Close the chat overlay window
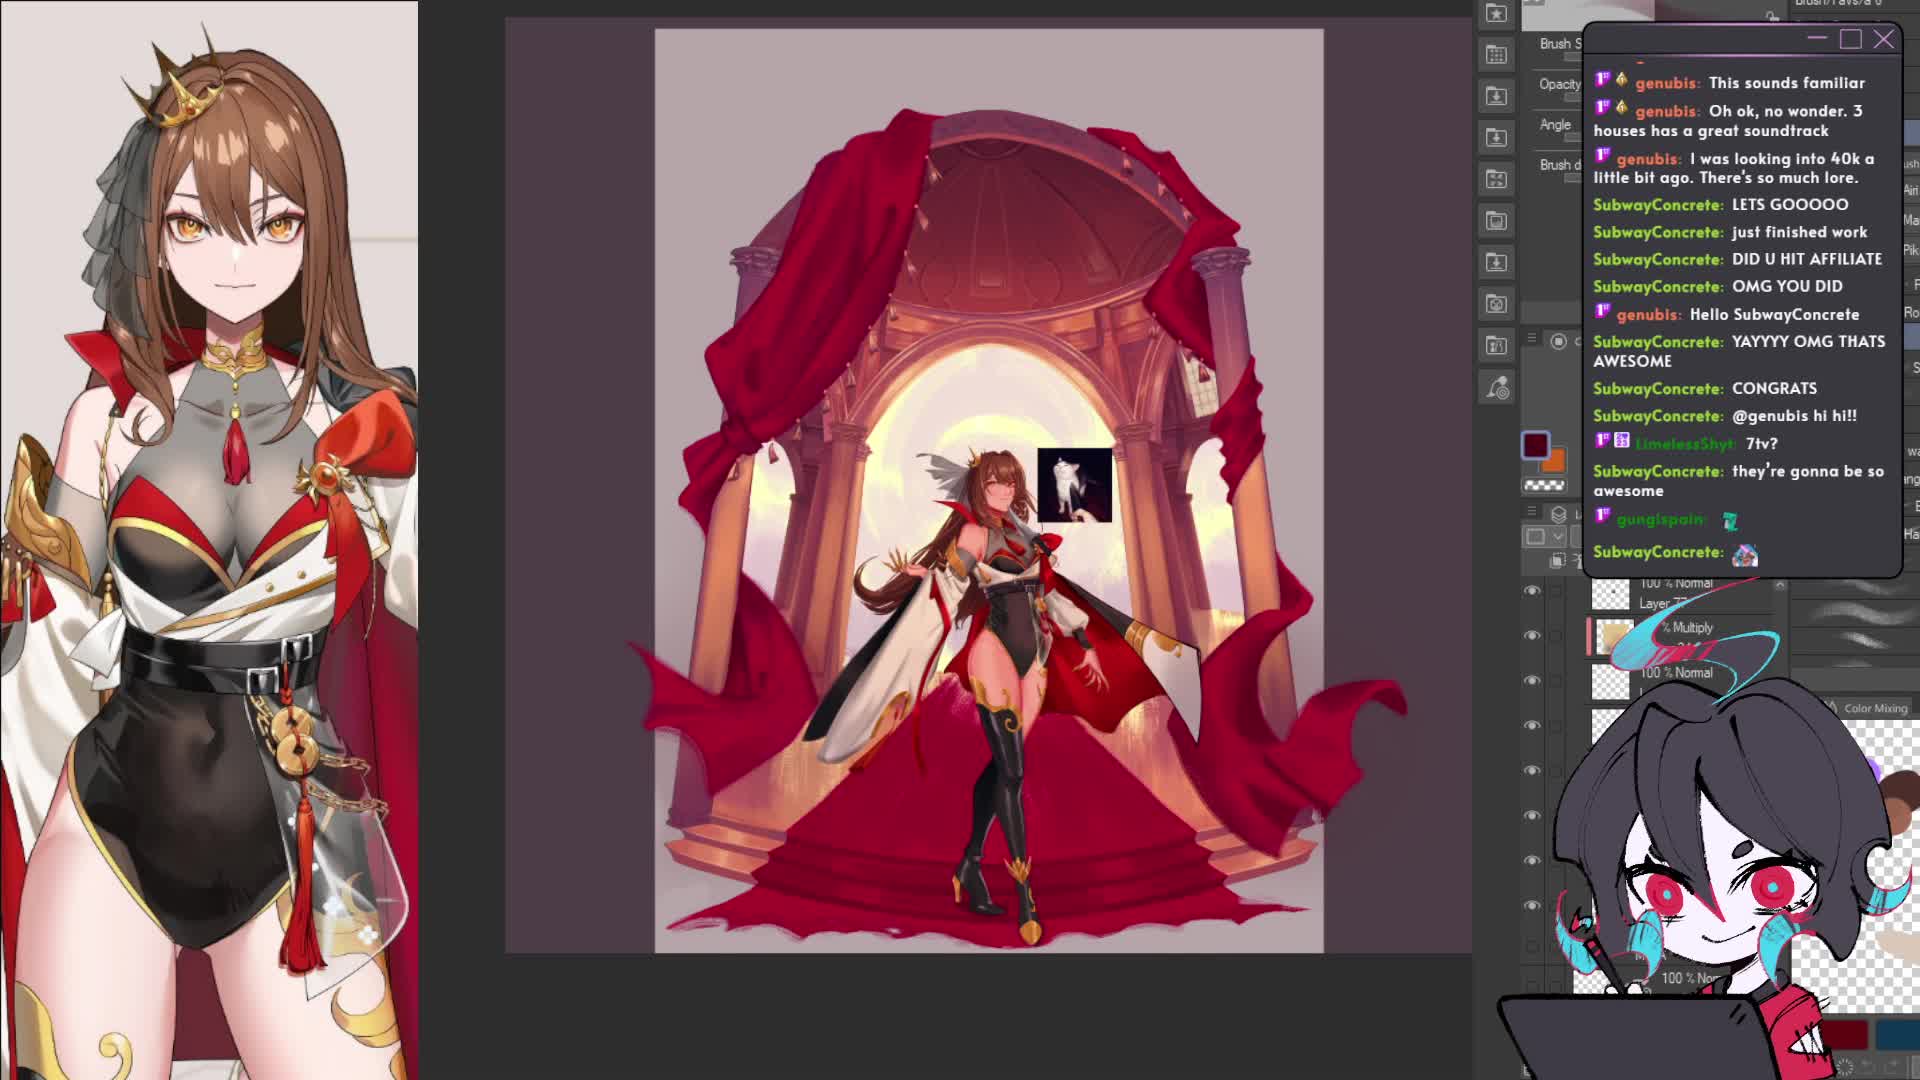1920x1080 pixels. pyautogui.click(x=1883, y=39)
